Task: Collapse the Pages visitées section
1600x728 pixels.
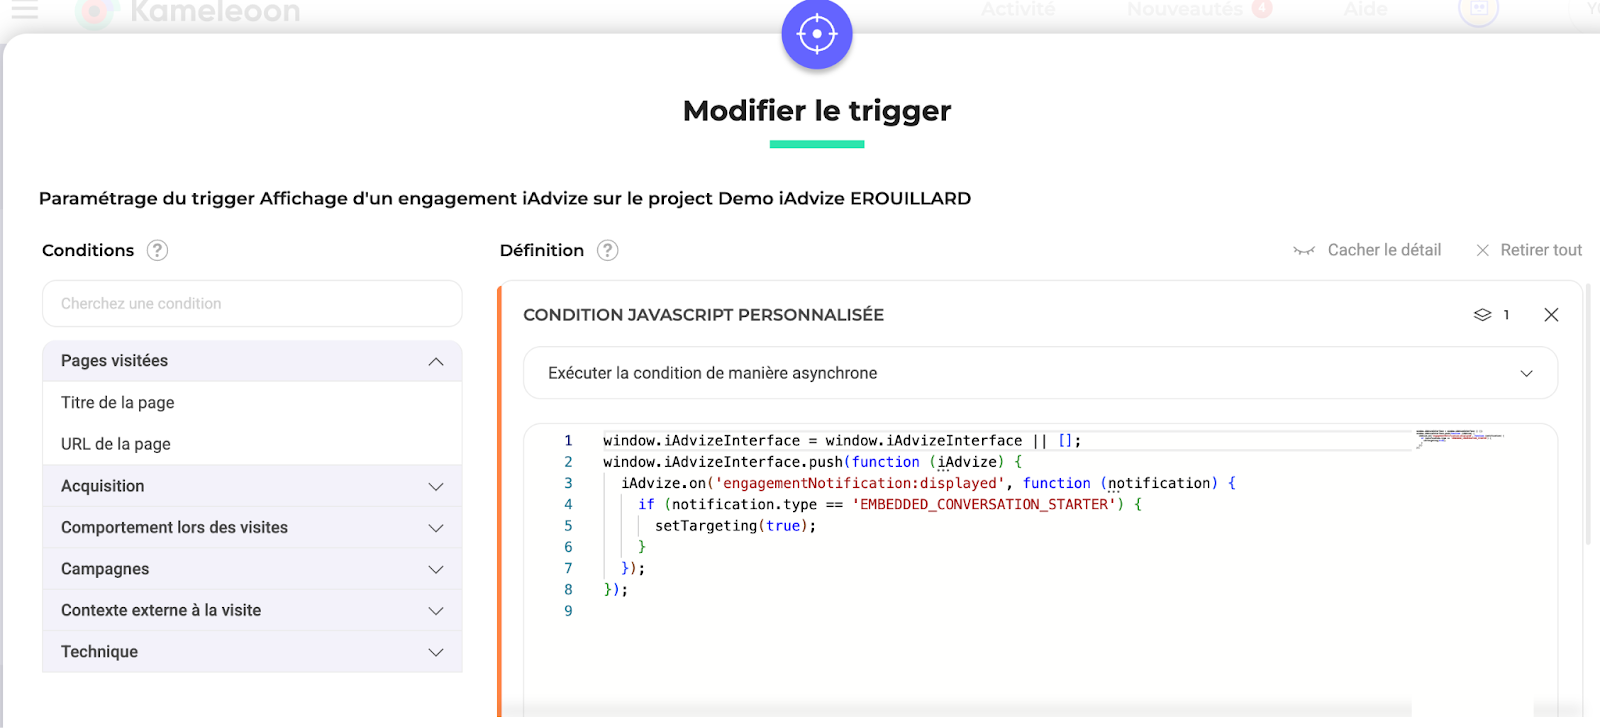Action: pos(252,361)
